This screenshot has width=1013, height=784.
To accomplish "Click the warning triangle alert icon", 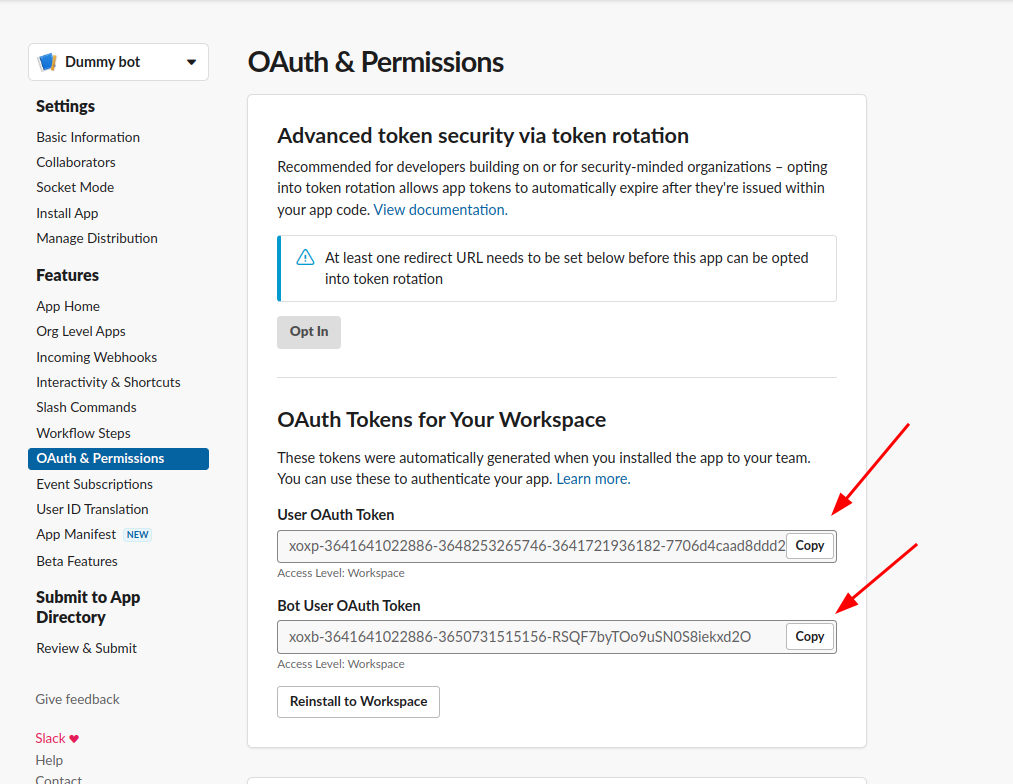I will [x=306, y=258].
